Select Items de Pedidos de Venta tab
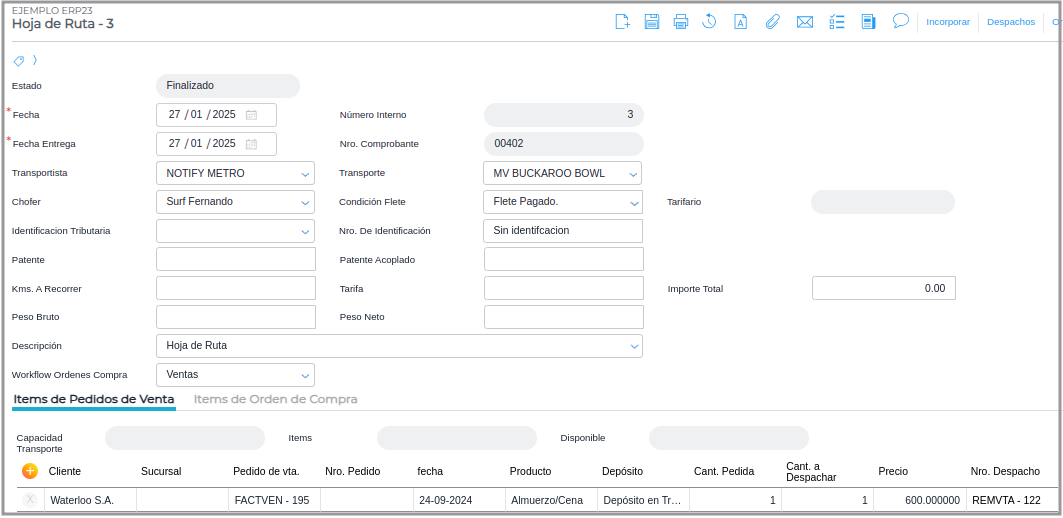The height and width of the screenshot is (518, 1063). point(94,399)
